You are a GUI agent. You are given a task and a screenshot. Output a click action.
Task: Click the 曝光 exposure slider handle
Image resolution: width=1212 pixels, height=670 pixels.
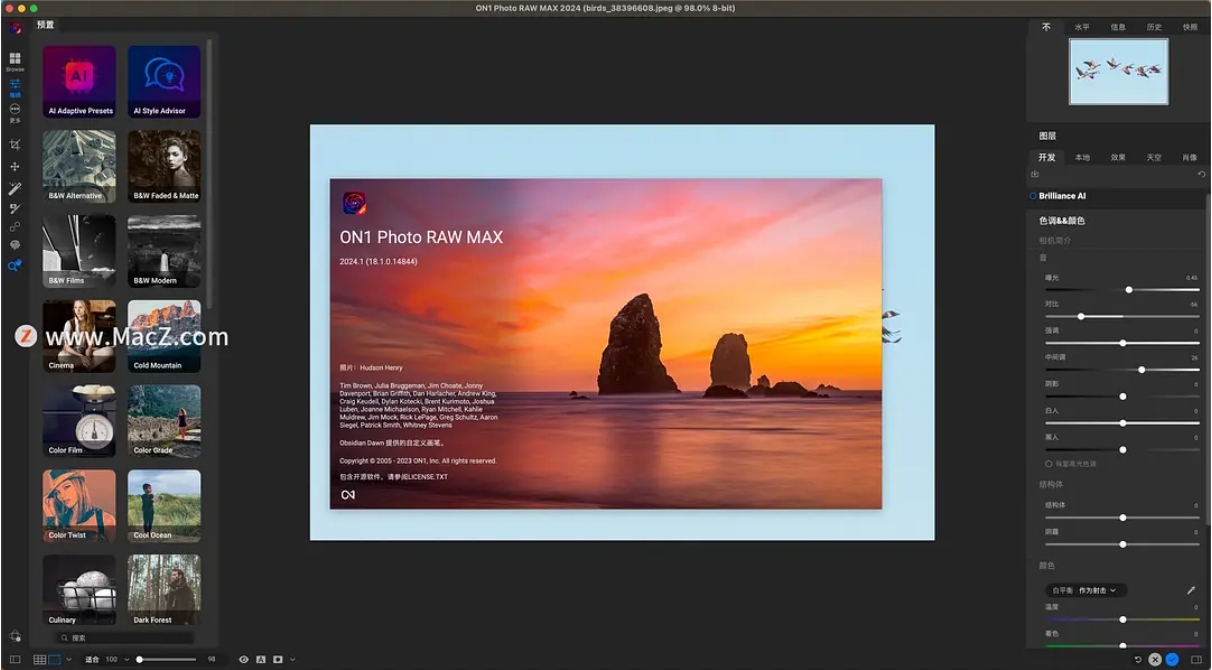point(1129,290)
